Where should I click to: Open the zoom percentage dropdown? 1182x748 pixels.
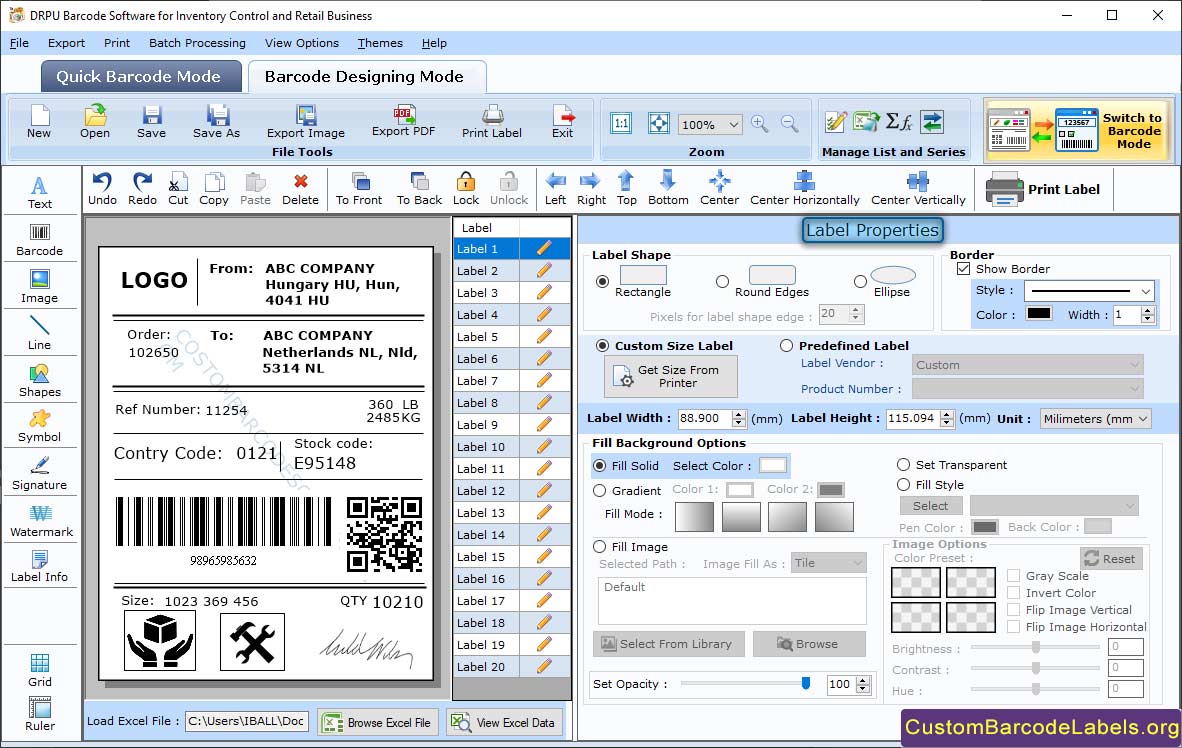(x=733, y=124)
